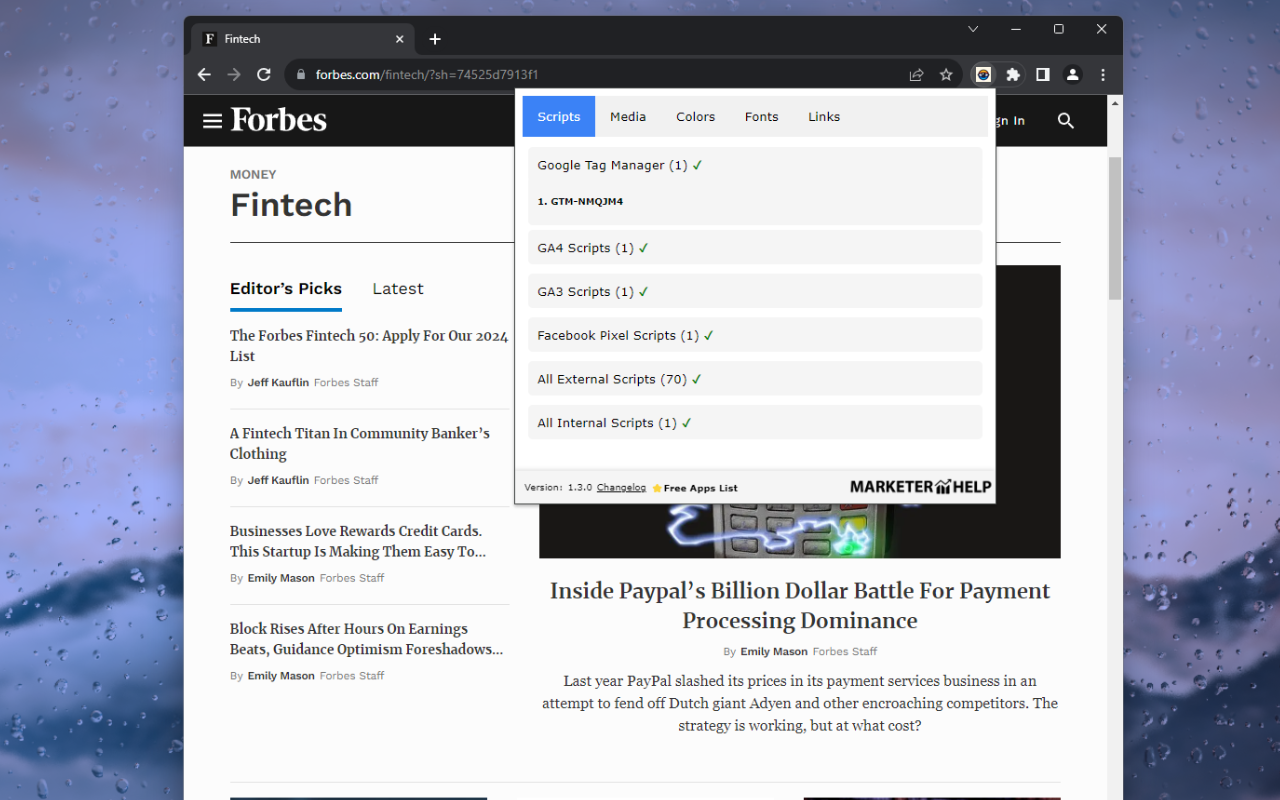Expand the GA4 Scripts section
This screenshot has width=1280, height=800.
point(754,248)
